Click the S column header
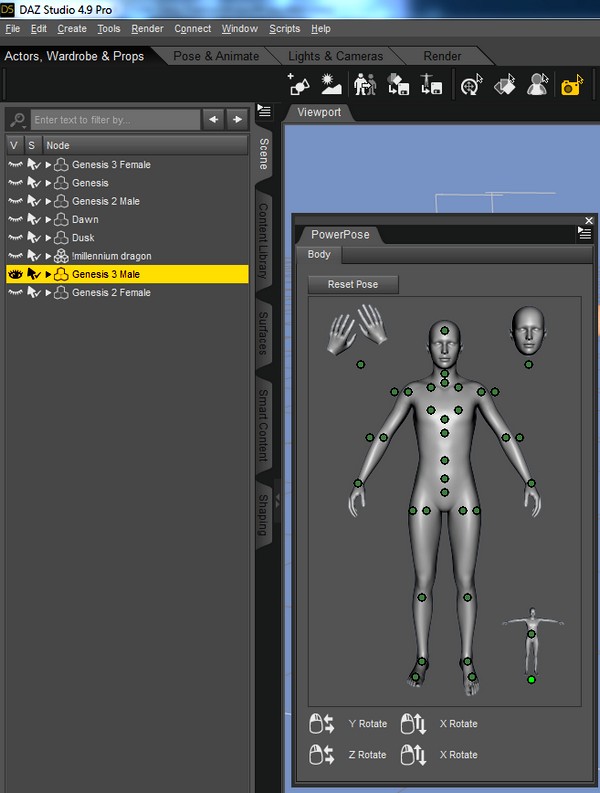The image size is (600, 793). [32, 146]
